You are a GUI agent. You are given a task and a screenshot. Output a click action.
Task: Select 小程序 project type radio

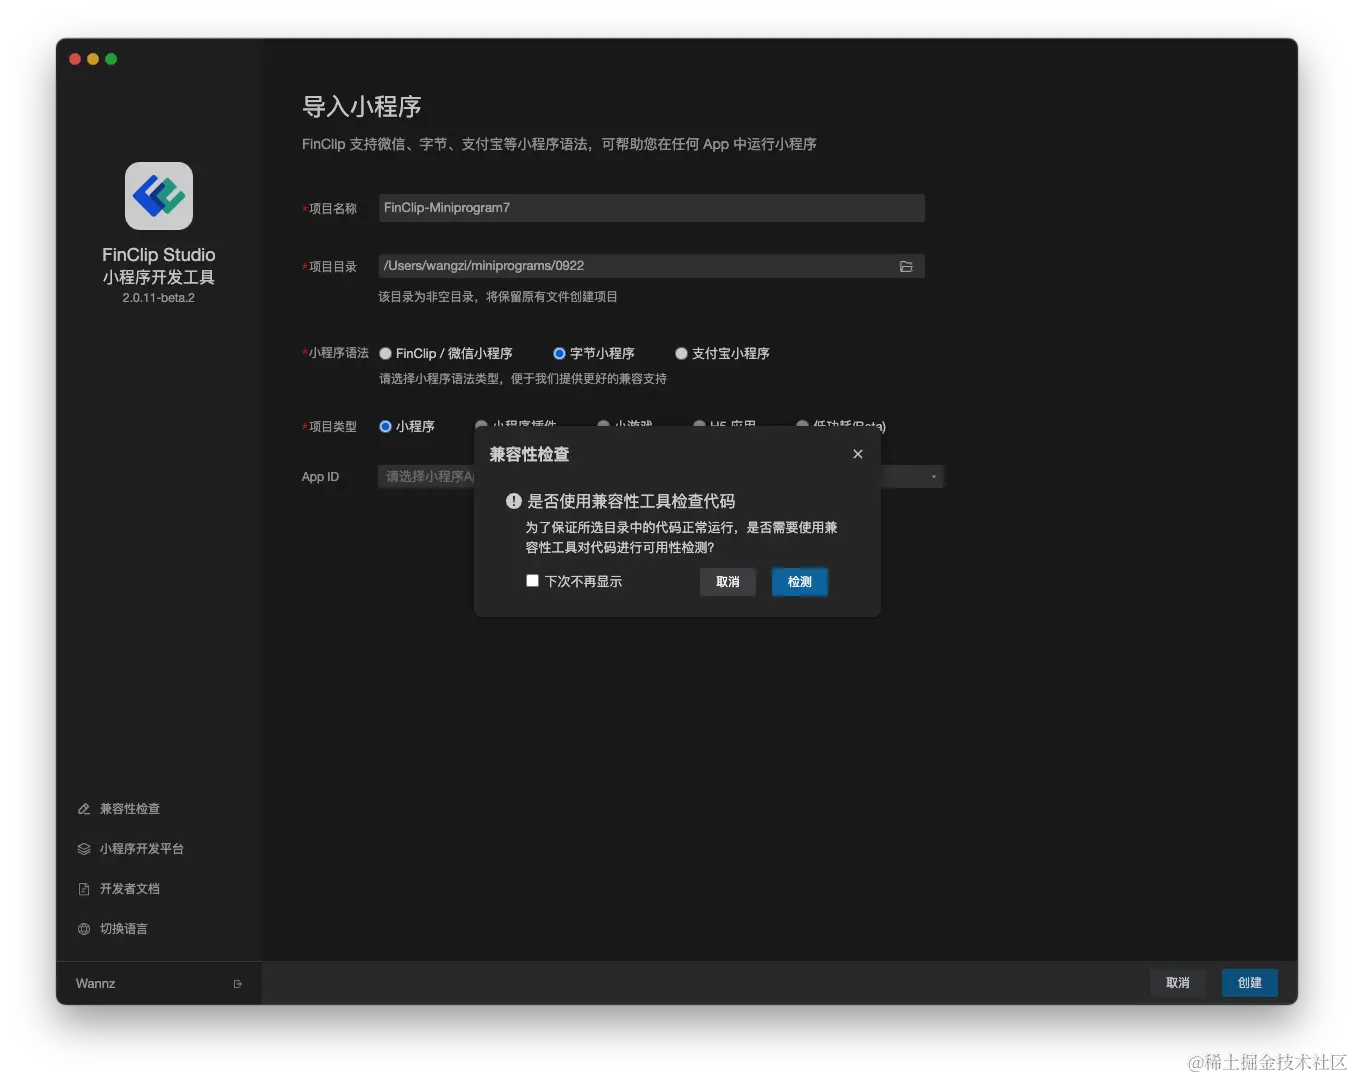coord(385,427)
